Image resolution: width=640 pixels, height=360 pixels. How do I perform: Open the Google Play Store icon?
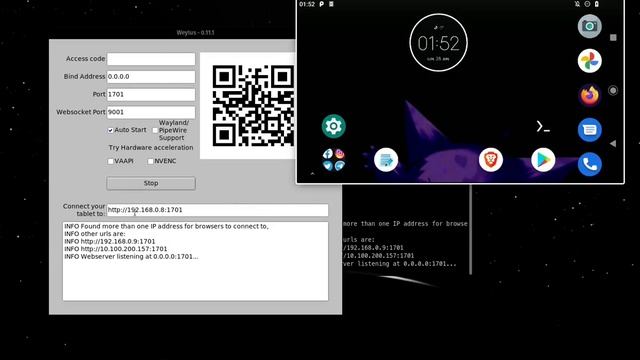(x=543, y=160)
